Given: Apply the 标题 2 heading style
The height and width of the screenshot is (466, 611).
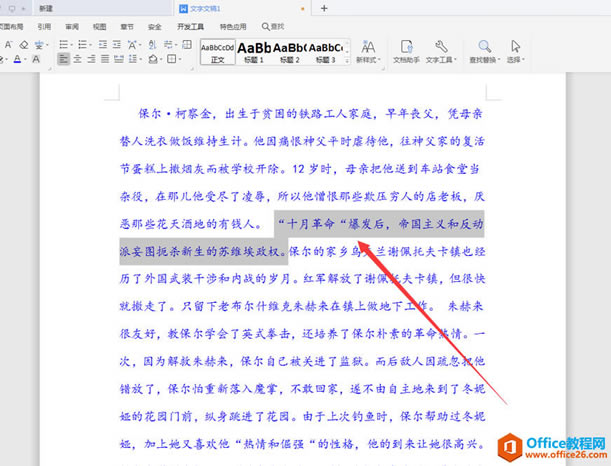Looking at the screenshot, I should coord(290,52).
